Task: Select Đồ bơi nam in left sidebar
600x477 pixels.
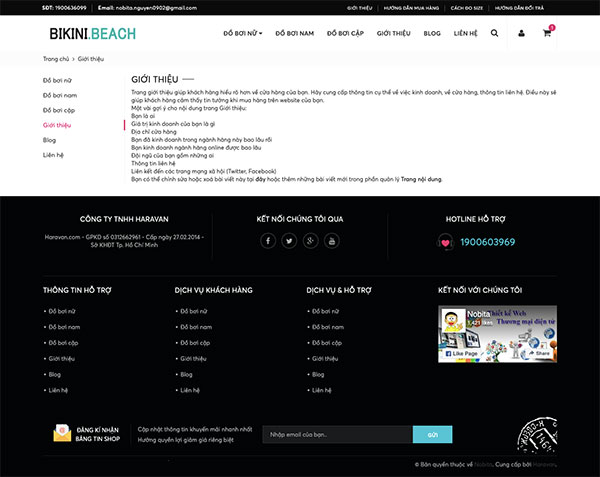Action: pyautogui.click(x=60, y=95)
